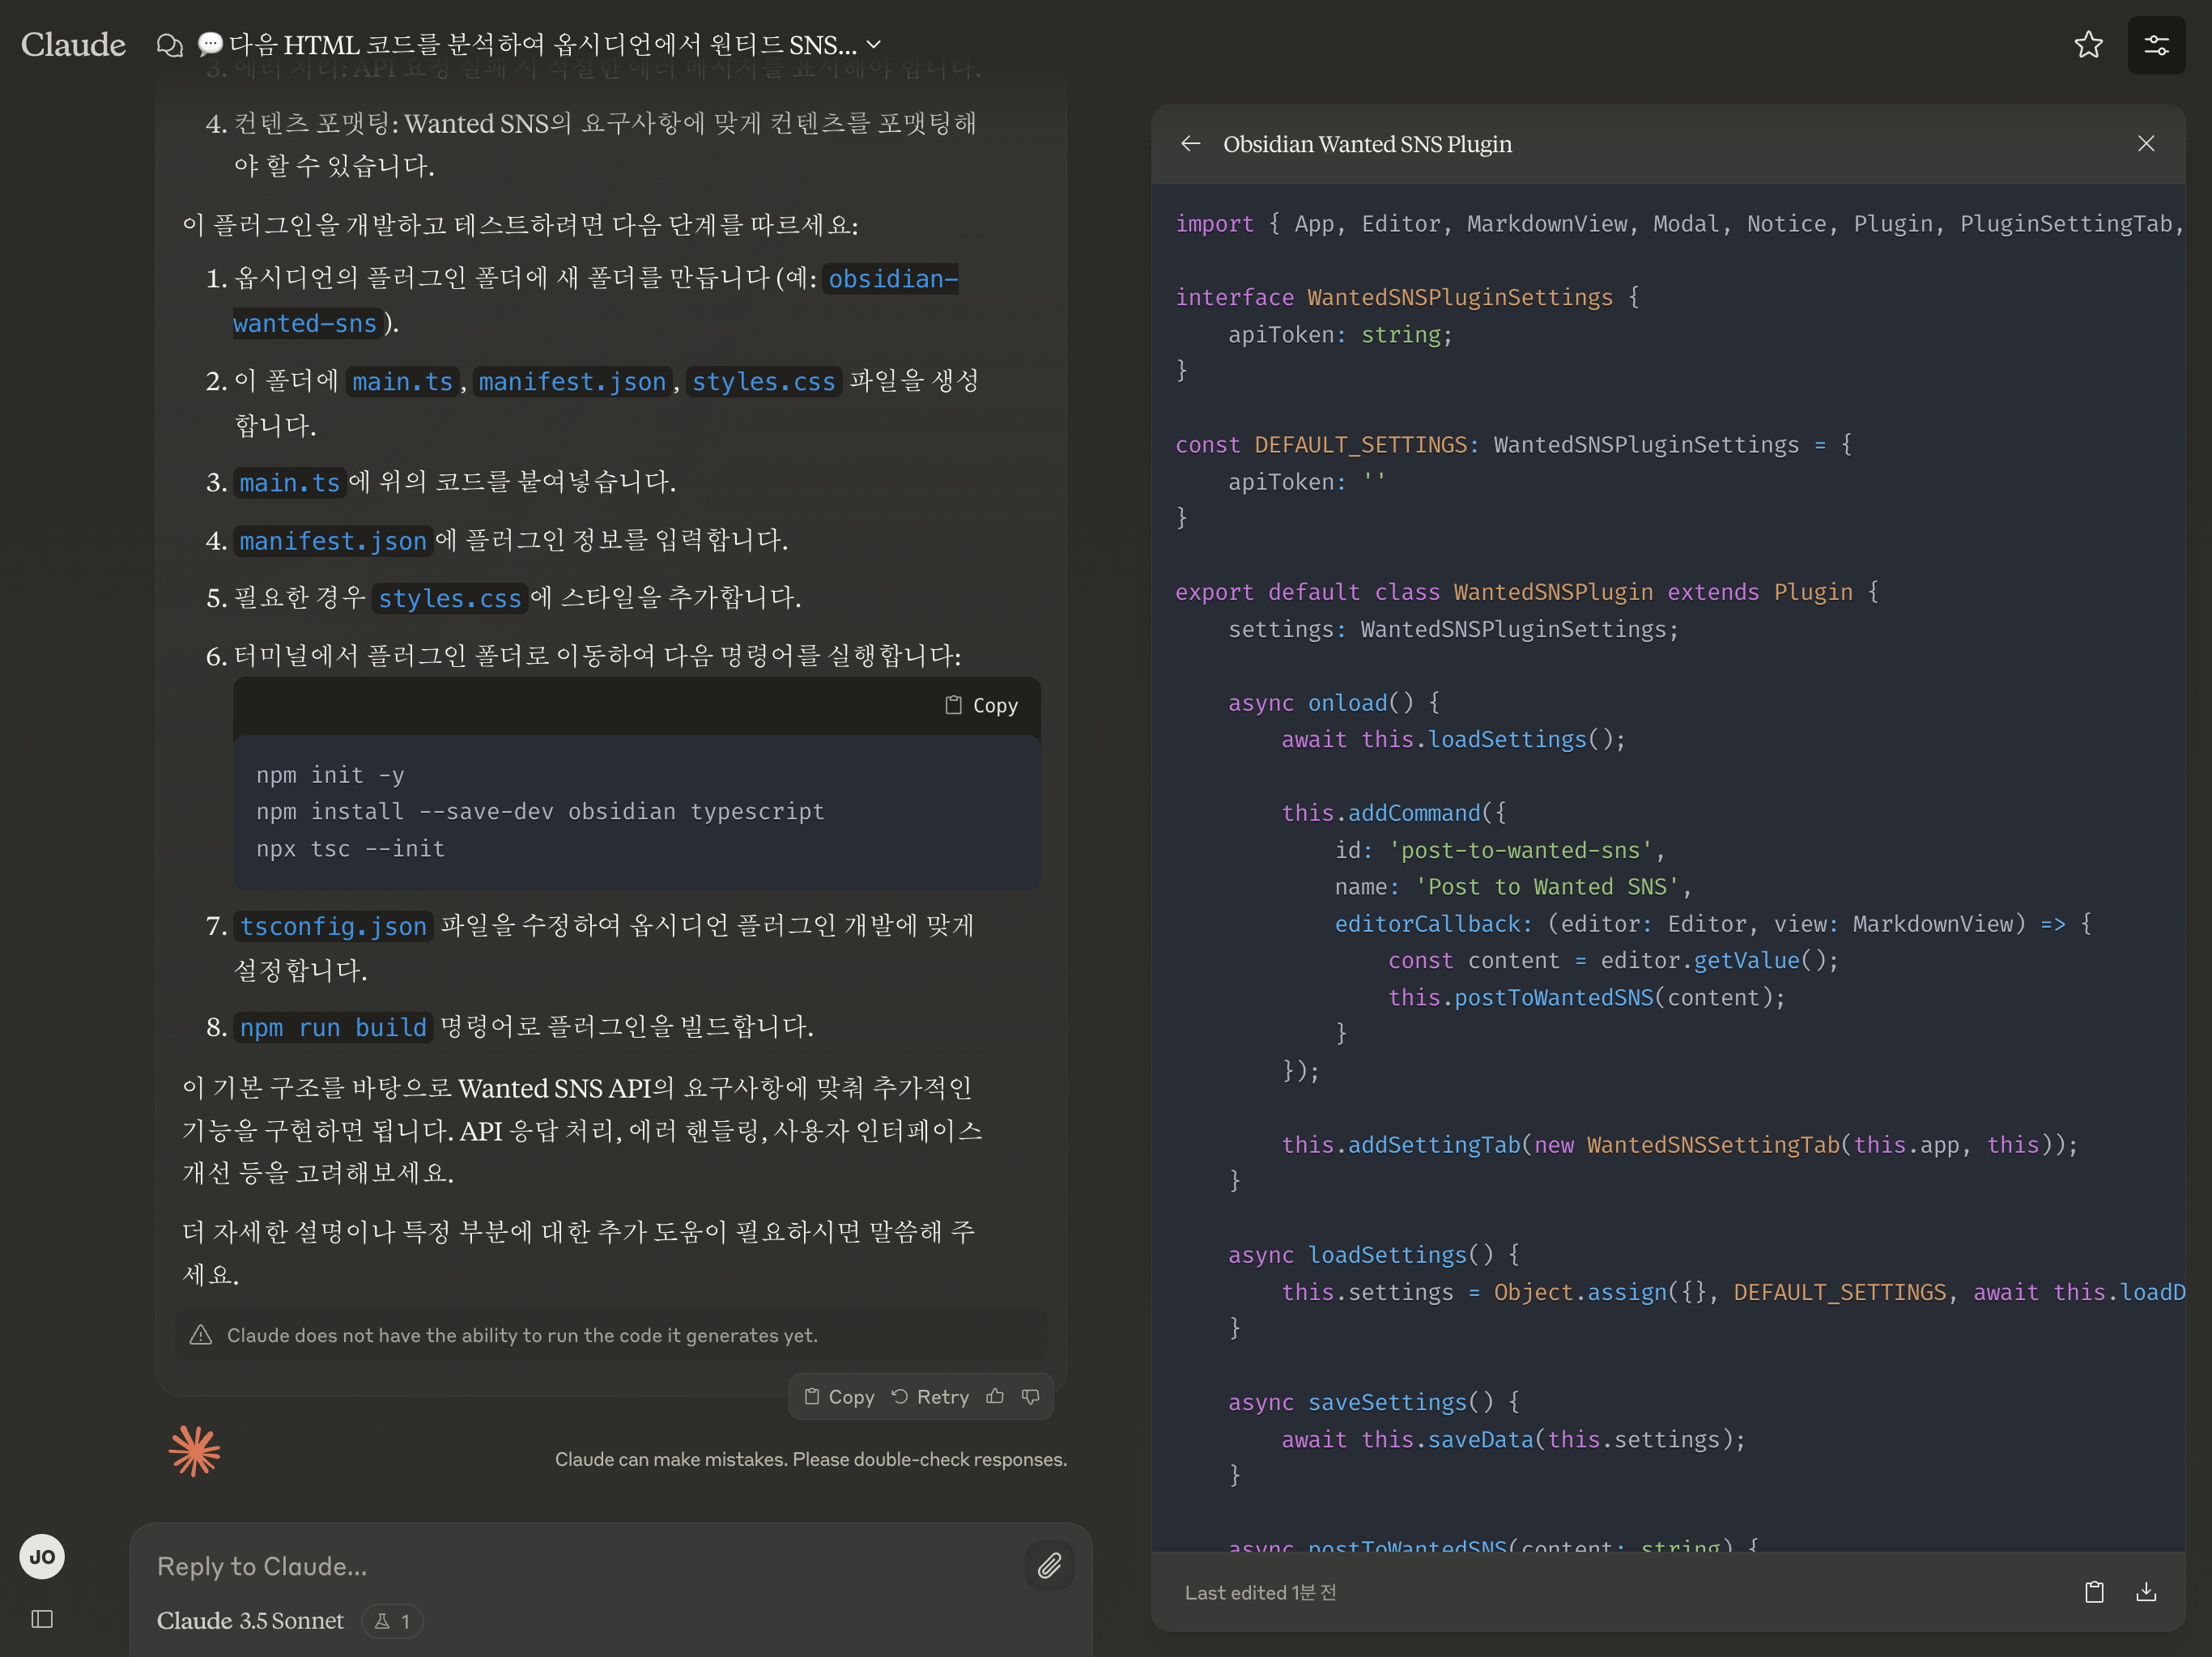The height and width of the screenshot is (1657, 2212).
Task: Click 'npx tsc --init' line in code block
Action: click(350, 849)
